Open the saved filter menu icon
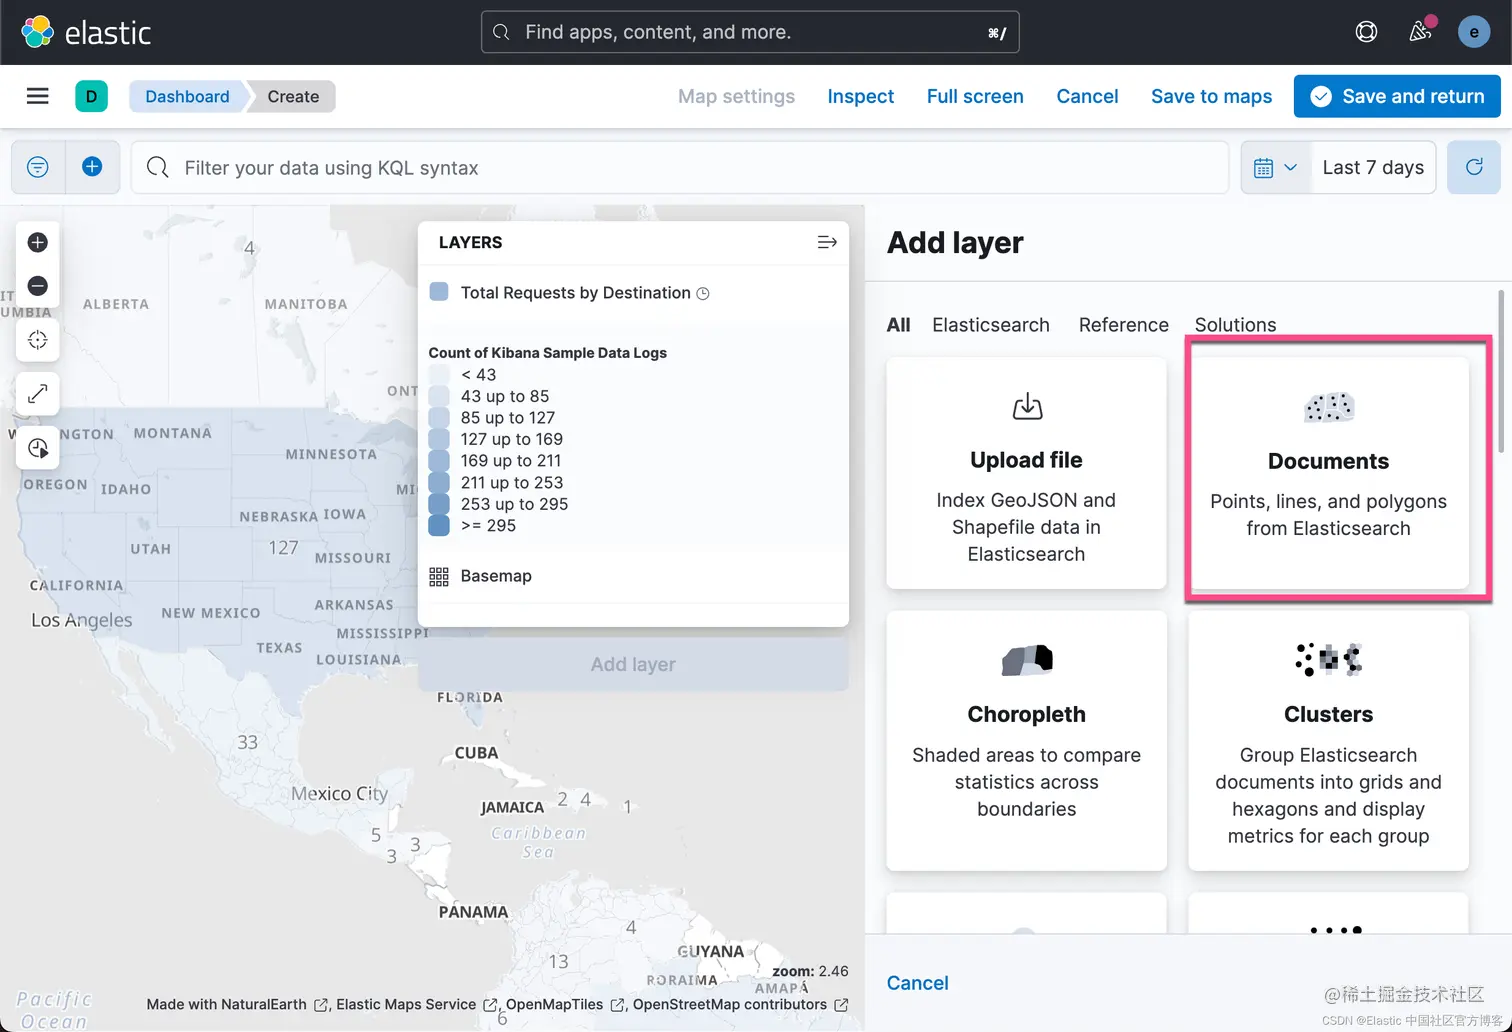Screen dimensions: 1512x1032 [x=38, y=167]
